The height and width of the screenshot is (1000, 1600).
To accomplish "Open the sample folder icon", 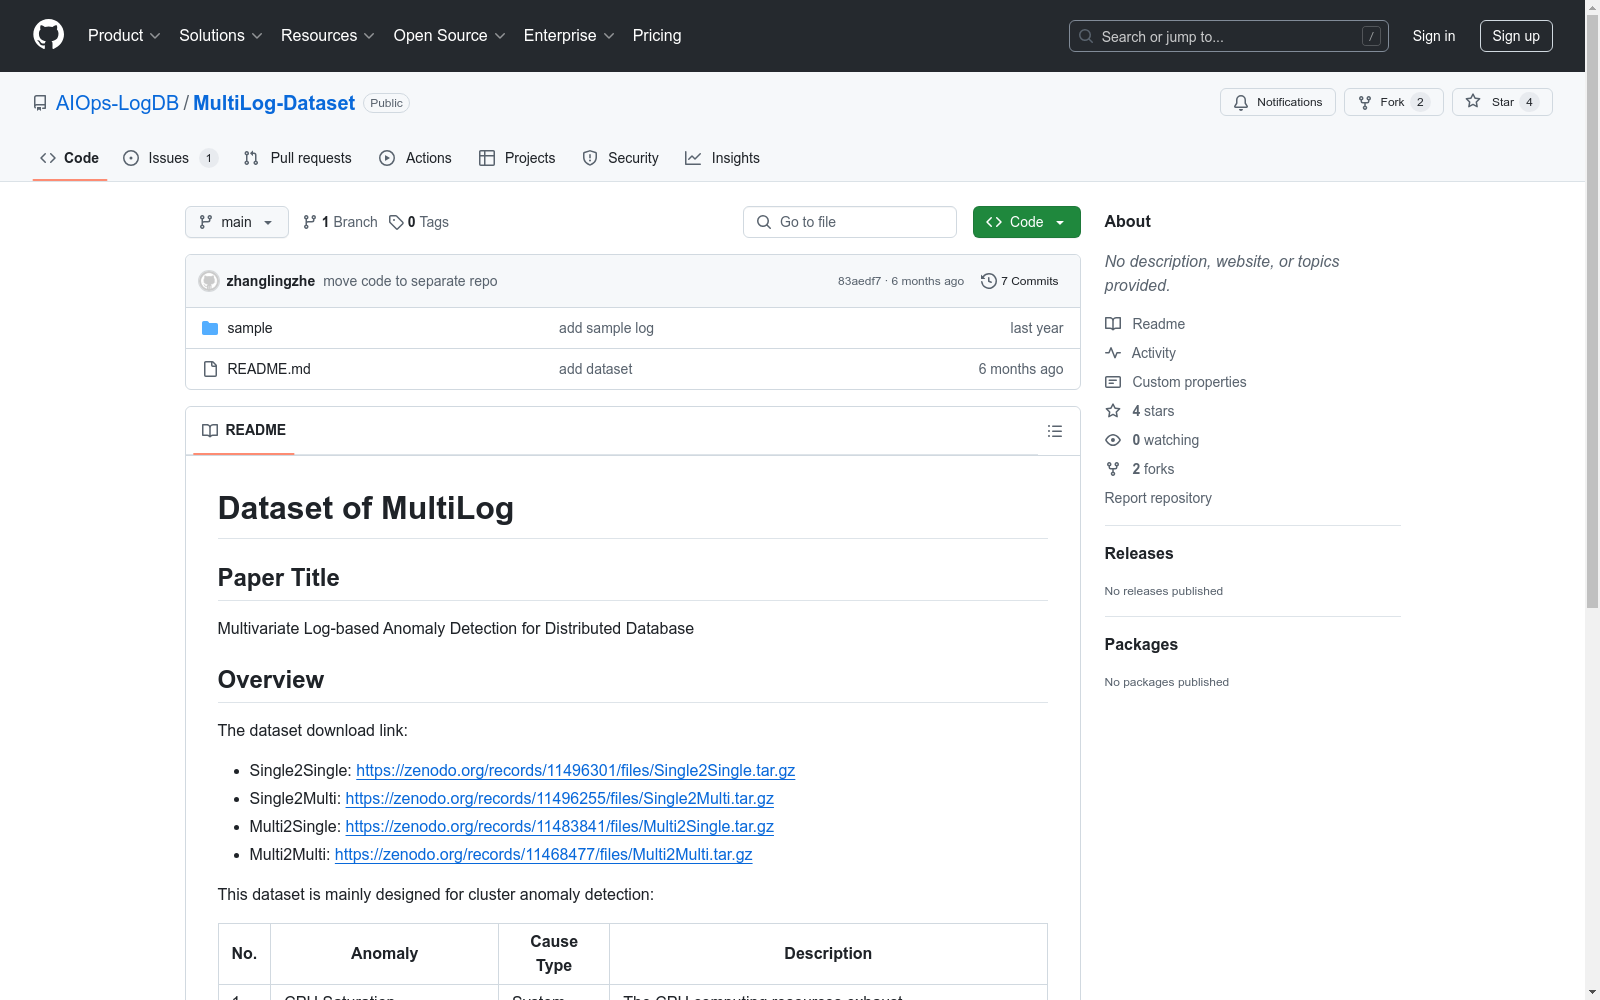I will [x=210, y=327].
